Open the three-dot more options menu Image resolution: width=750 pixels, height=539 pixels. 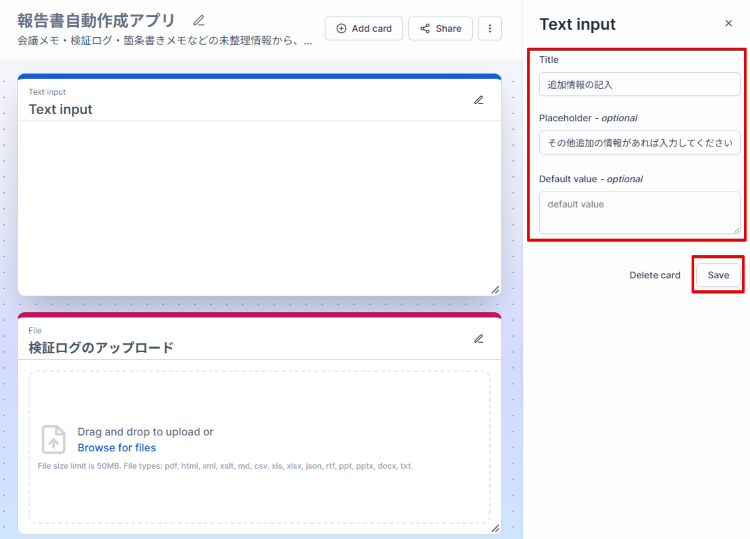490,29
